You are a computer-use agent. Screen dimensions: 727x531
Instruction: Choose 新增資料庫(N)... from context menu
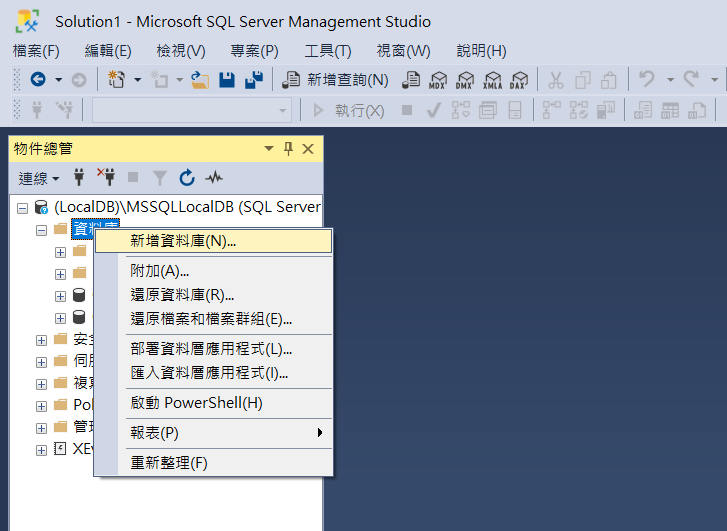[214, 241]
